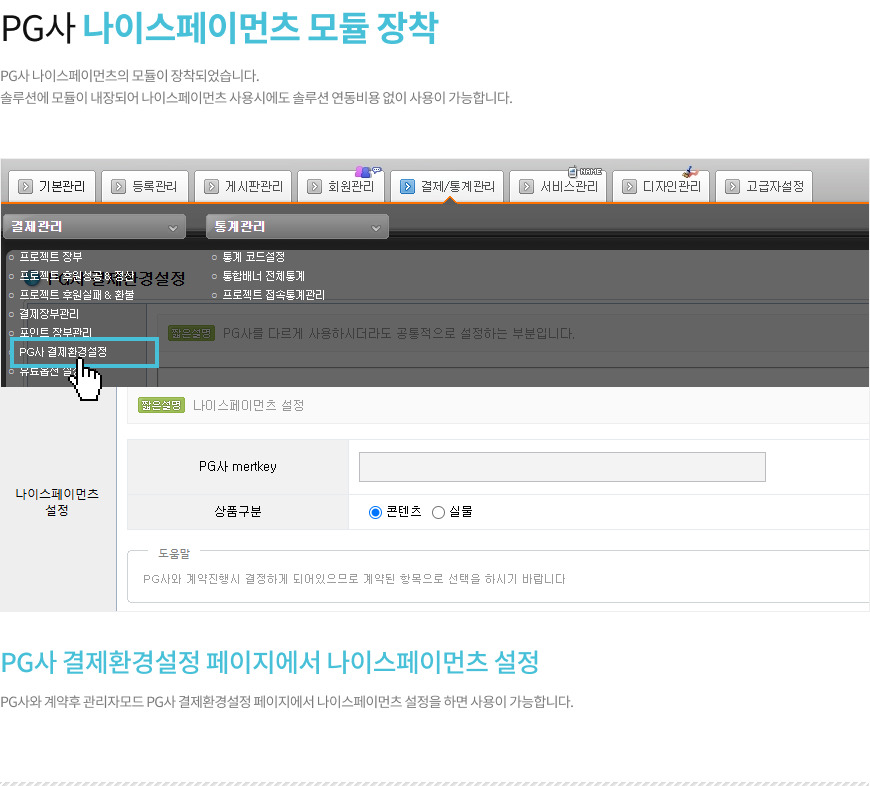The image size is (870, 786).
Task: Select the 콘텐츠 radio button
Action: [375, 512]
